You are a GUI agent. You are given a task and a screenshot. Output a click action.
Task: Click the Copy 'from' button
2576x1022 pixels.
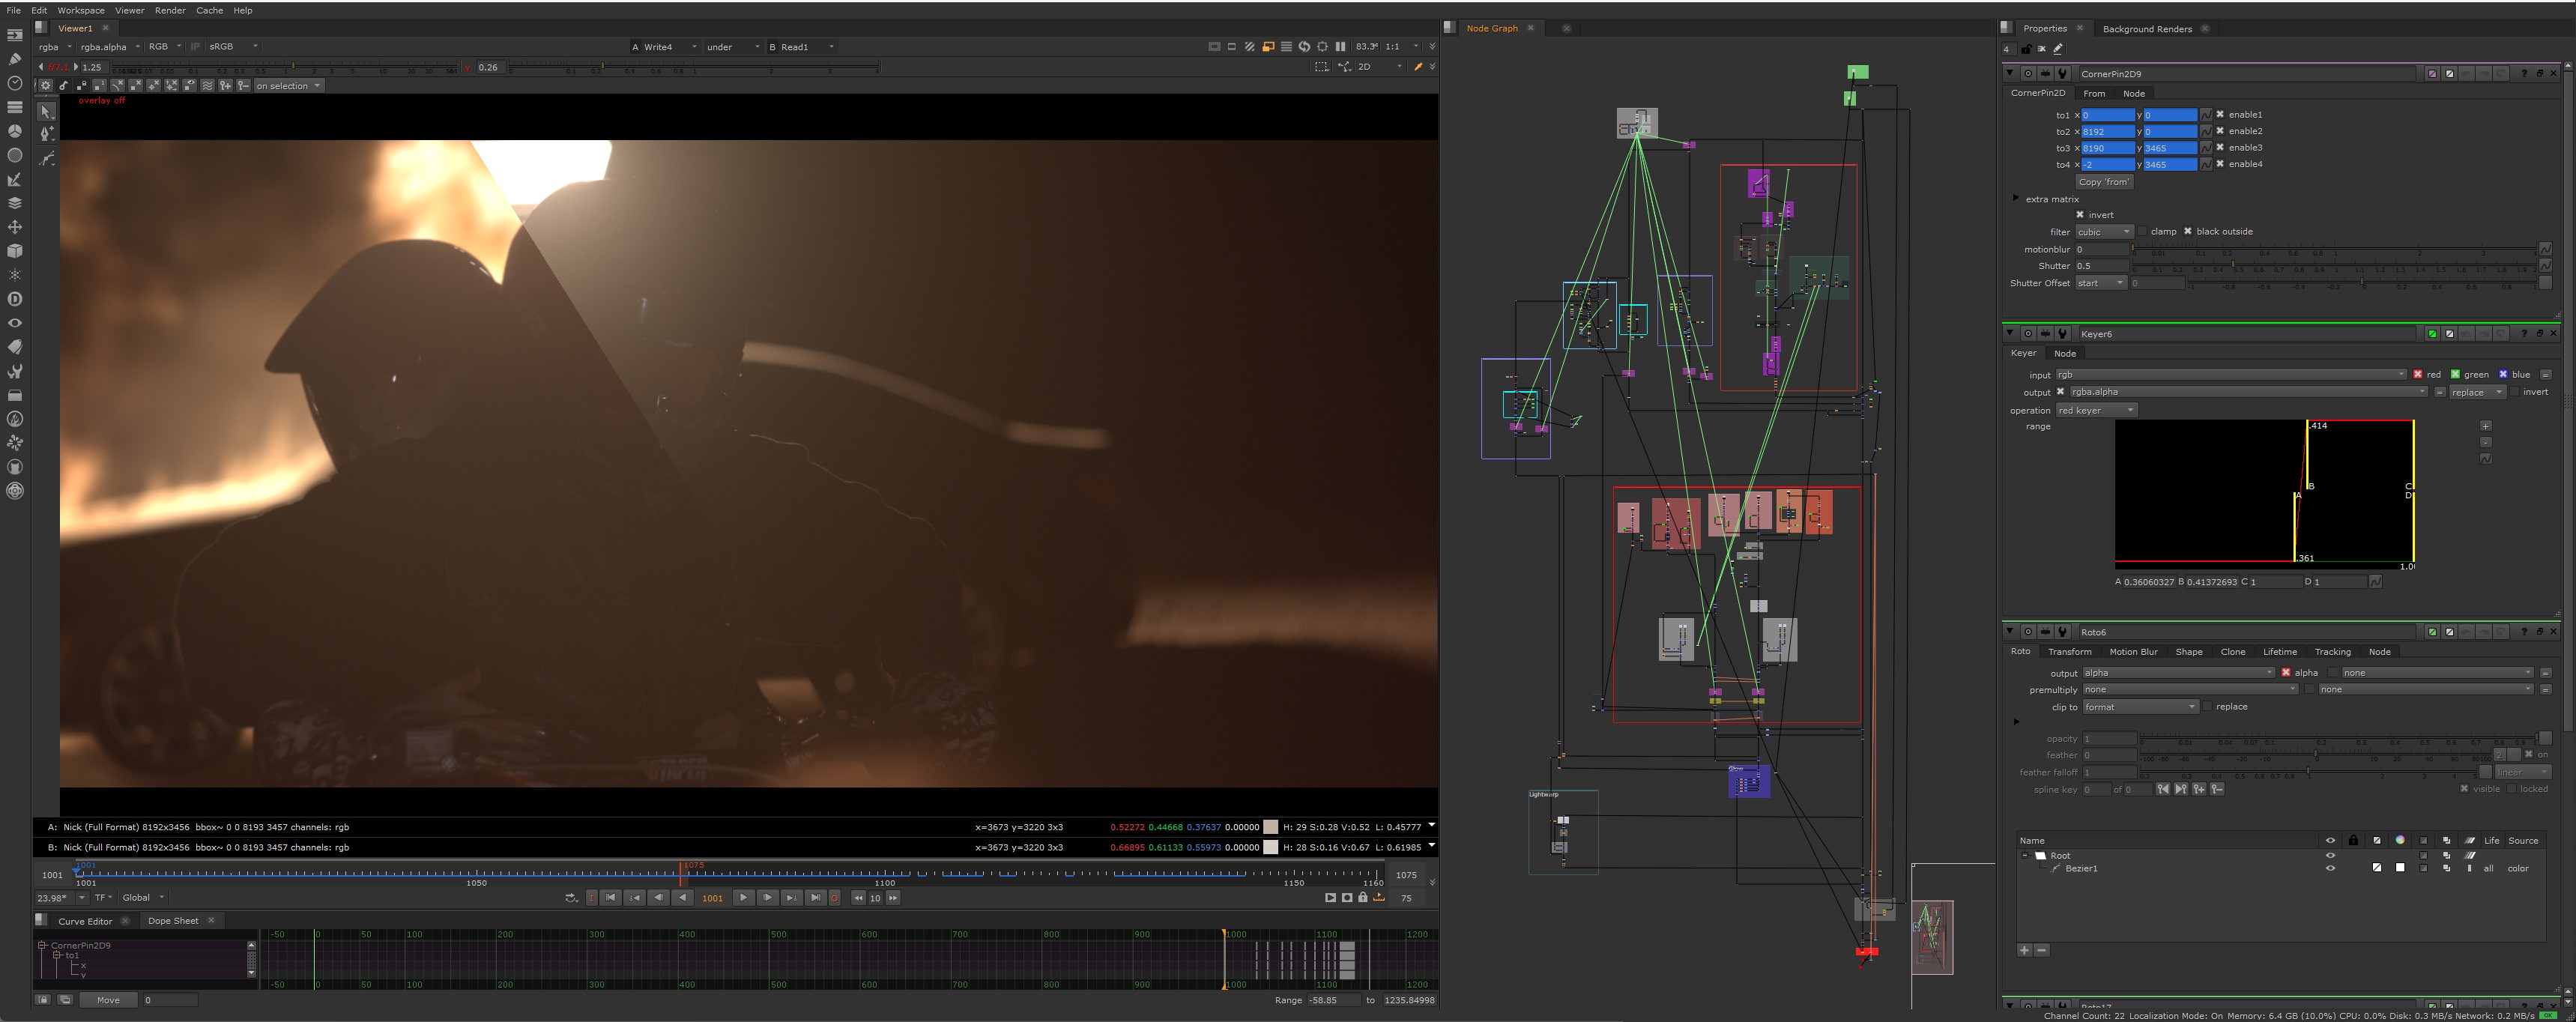tap(2103, 182)
